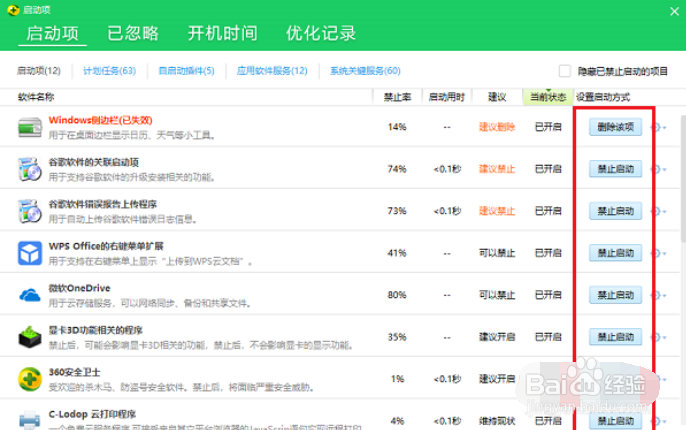This screenshot has height=430, width=686.
Task: Switch to the 已忽略 tab
Action: click(x=133, y=33)
